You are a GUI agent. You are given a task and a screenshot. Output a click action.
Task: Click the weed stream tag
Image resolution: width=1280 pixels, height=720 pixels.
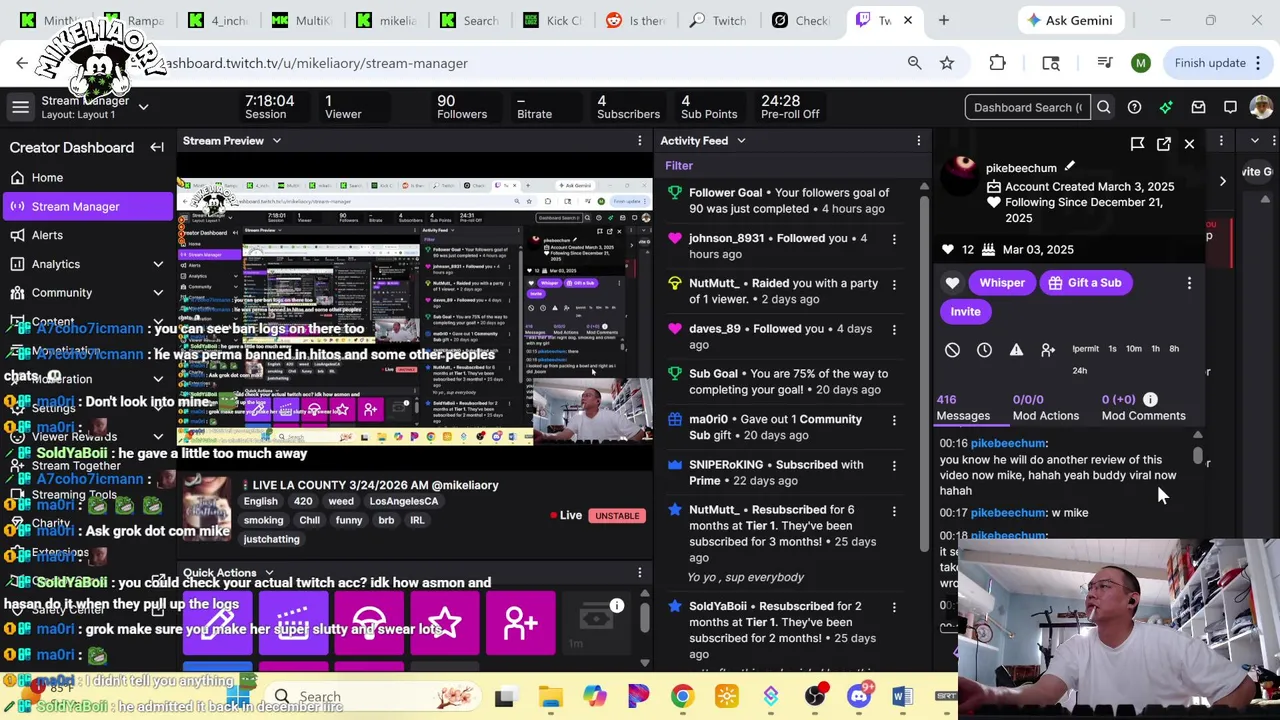[341, 501]
